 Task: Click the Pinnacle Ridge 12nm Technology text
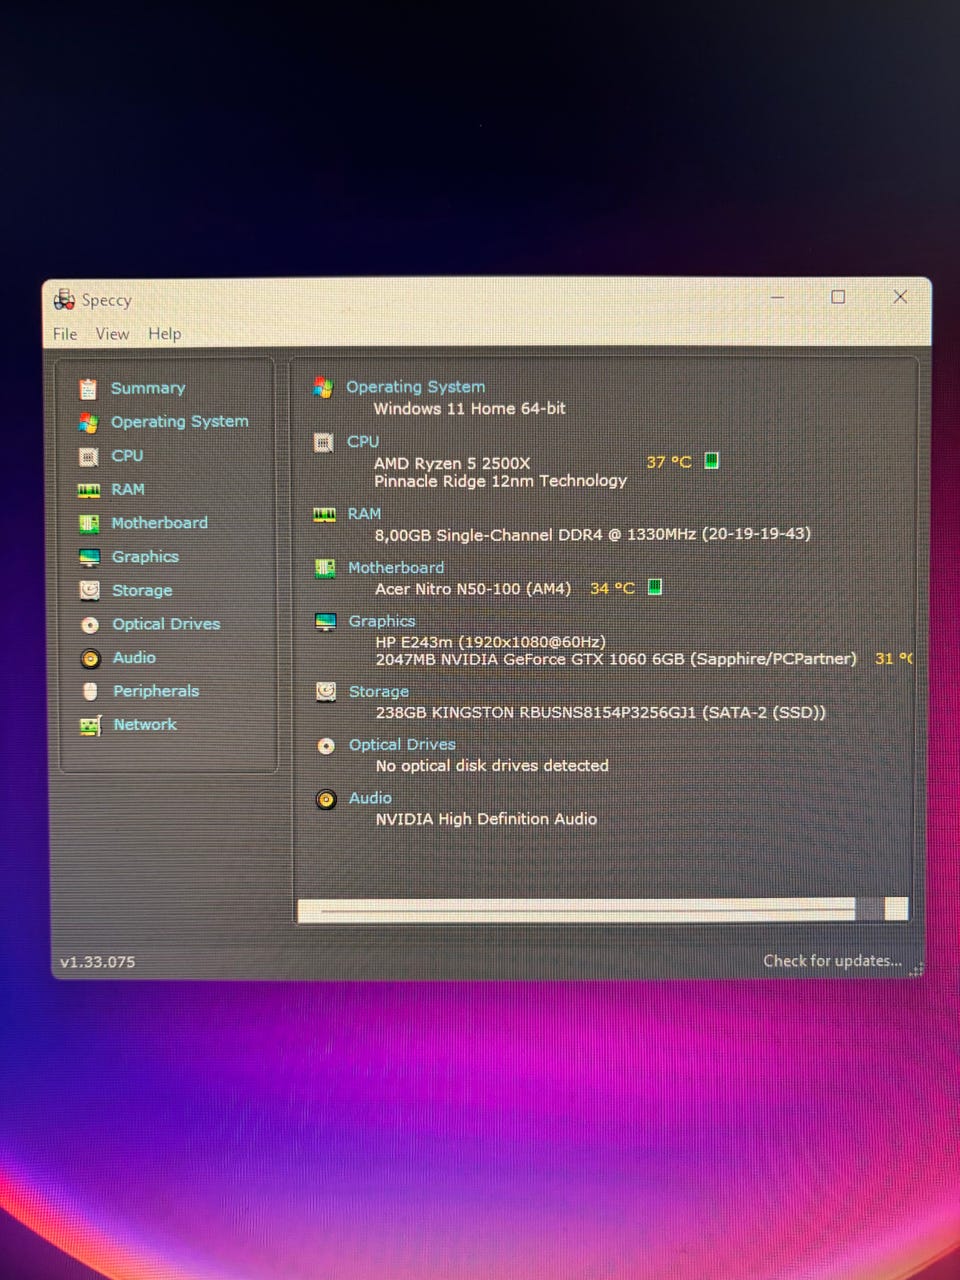tap(501, 481)
